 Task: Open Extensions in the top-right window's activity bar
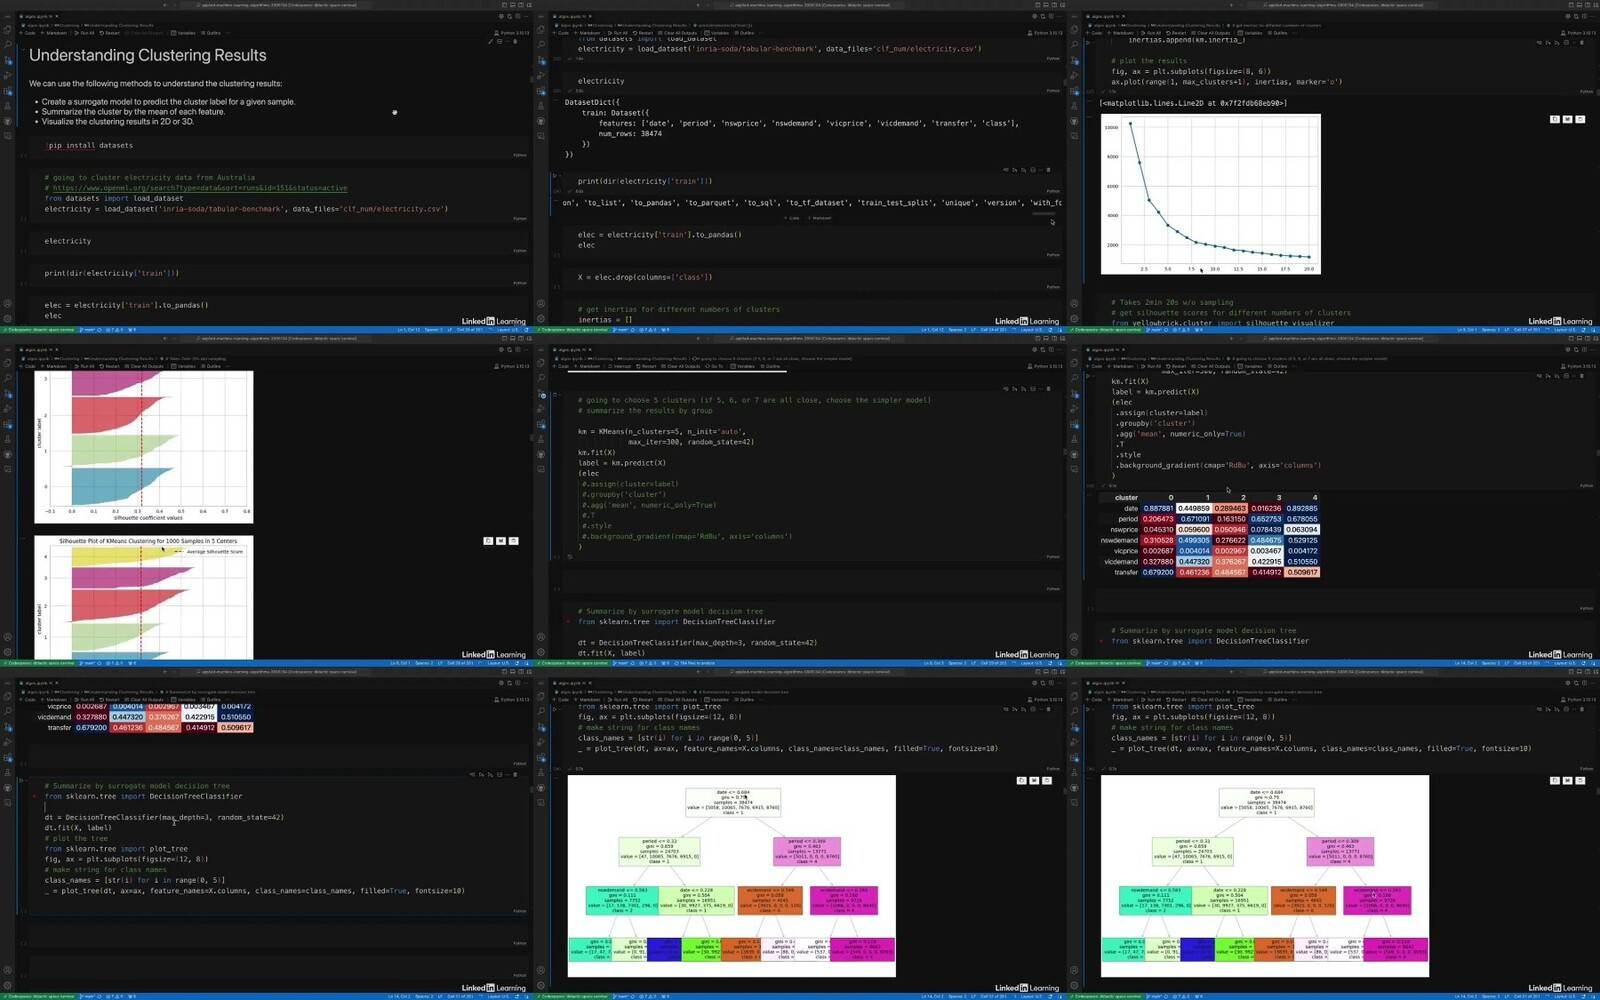1074,91
